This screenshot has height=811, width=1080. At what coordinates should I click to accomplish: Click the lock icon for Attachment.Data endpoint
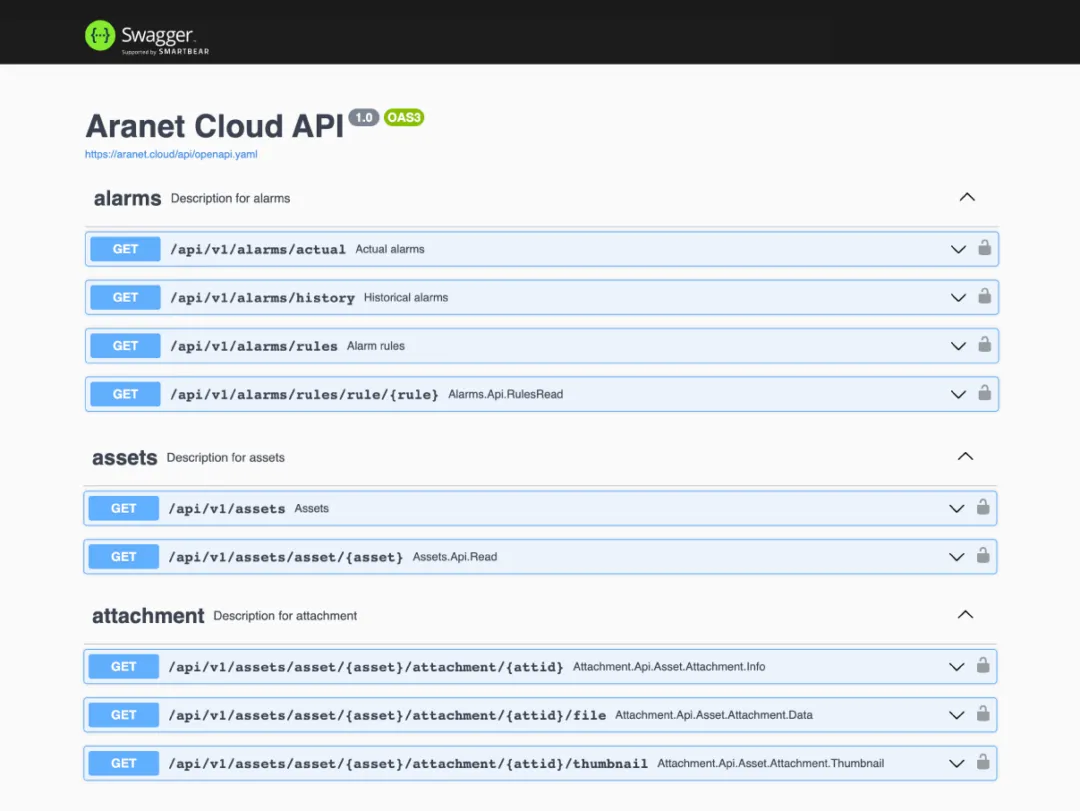983,714
